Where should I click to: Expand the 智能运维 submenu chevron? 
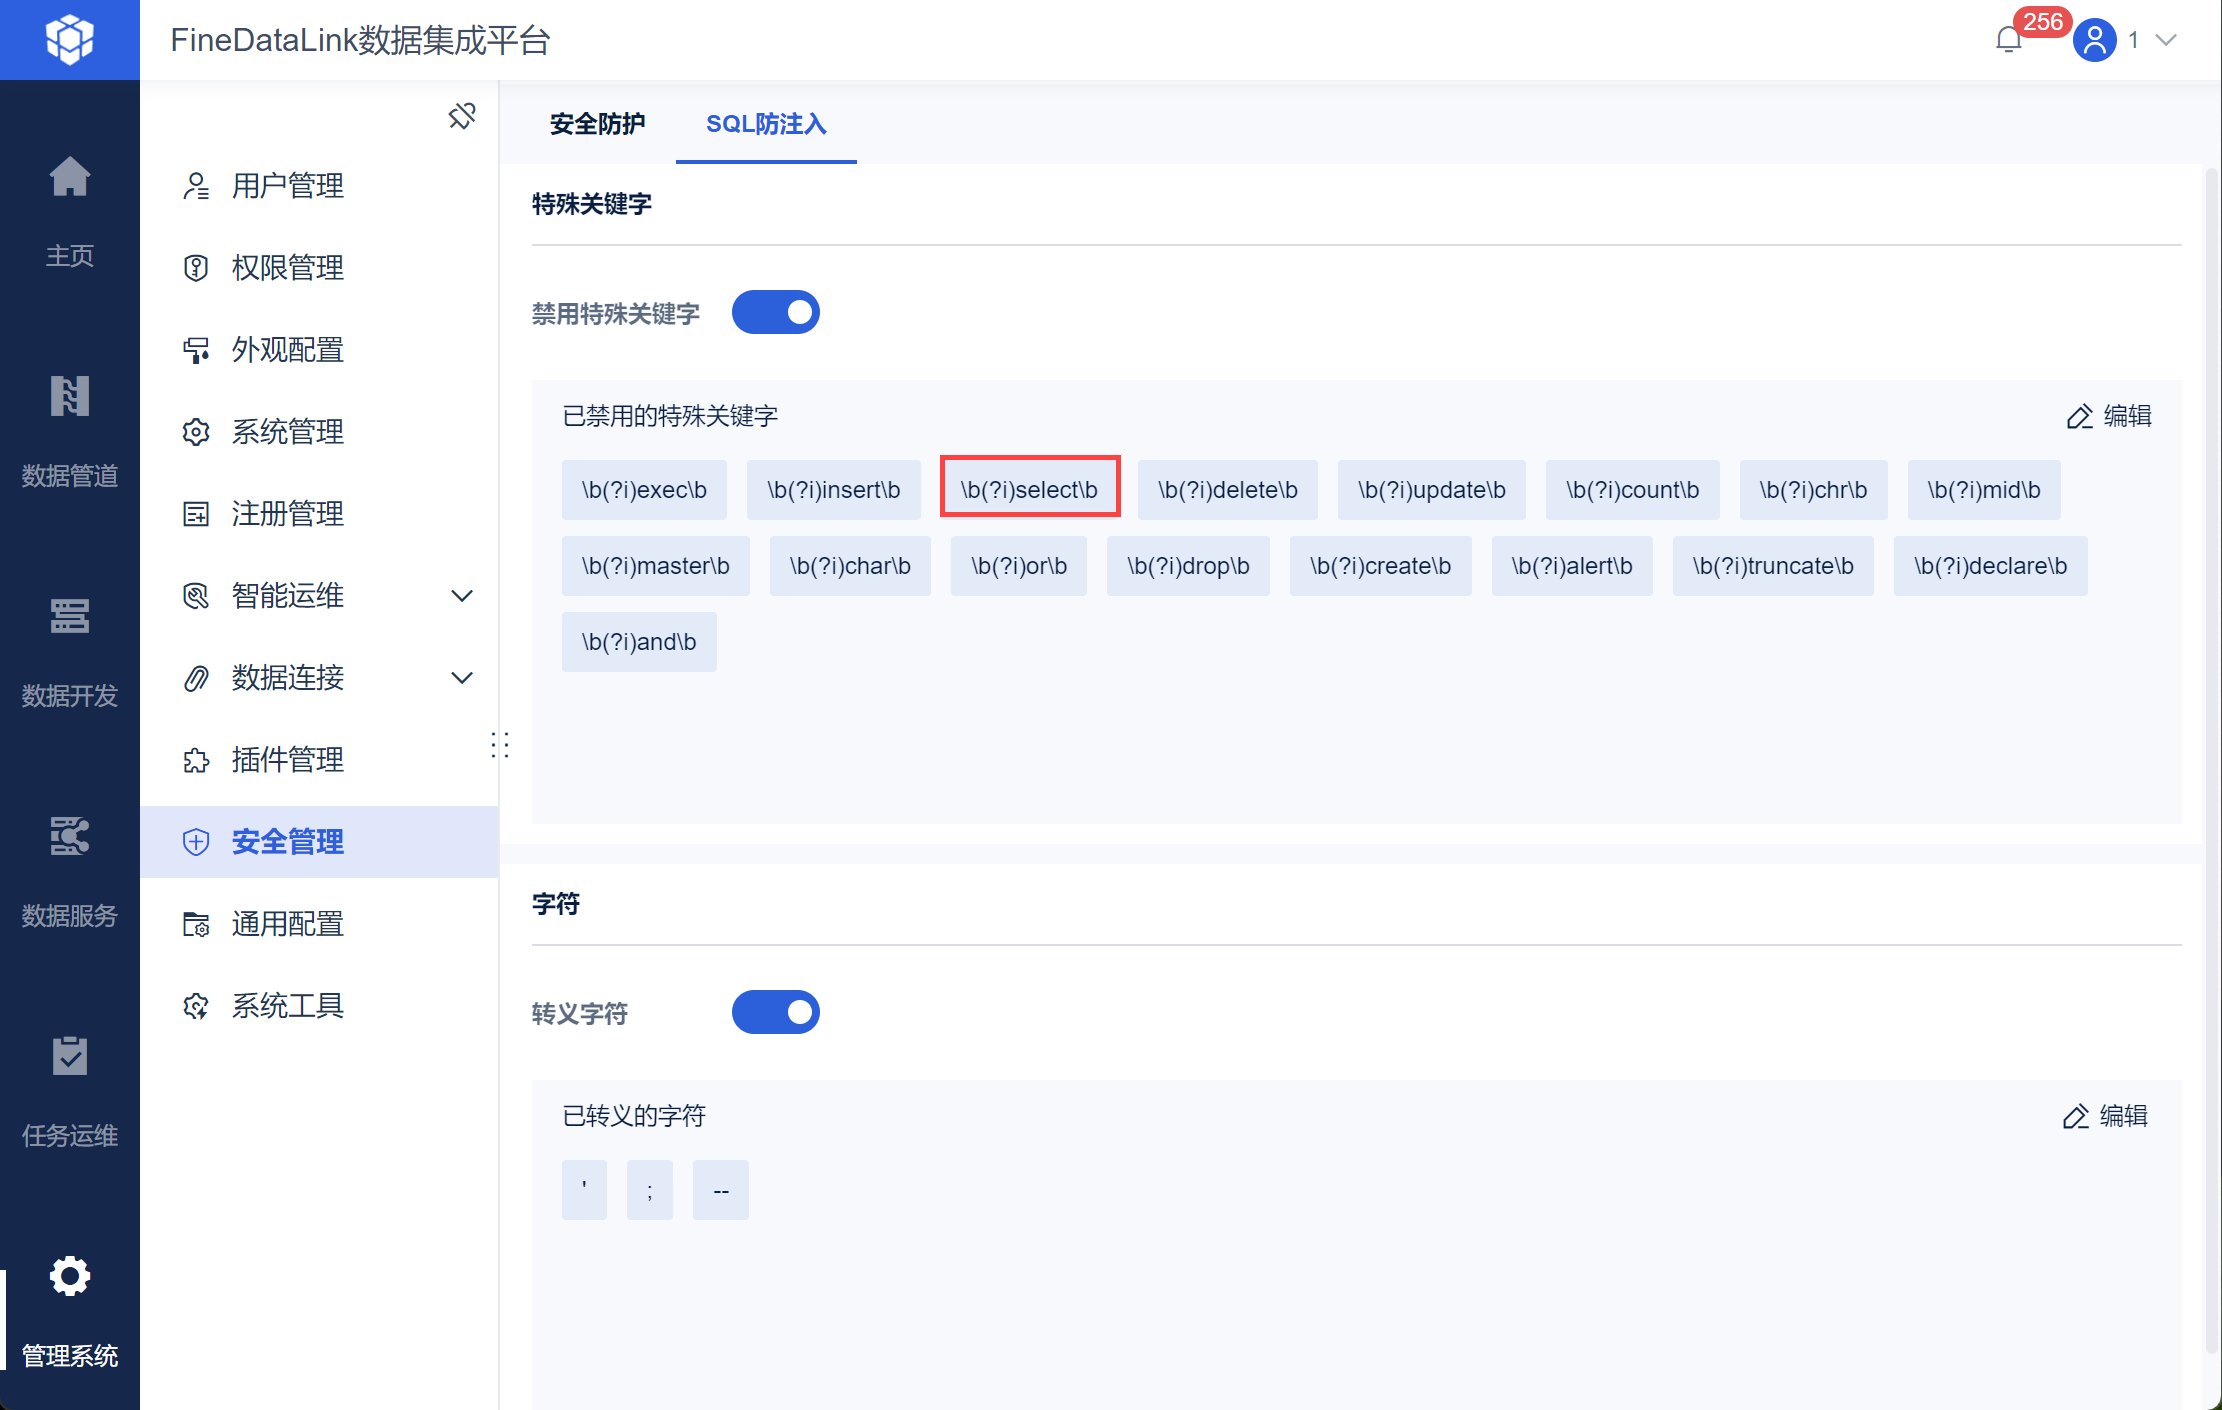(462, 596)
